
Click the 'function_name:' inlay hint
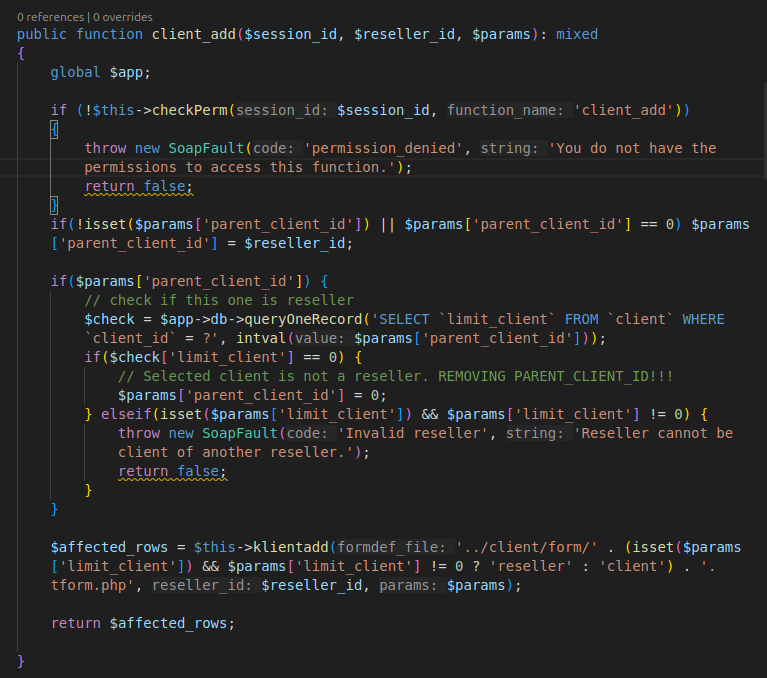tap(509, 111)
